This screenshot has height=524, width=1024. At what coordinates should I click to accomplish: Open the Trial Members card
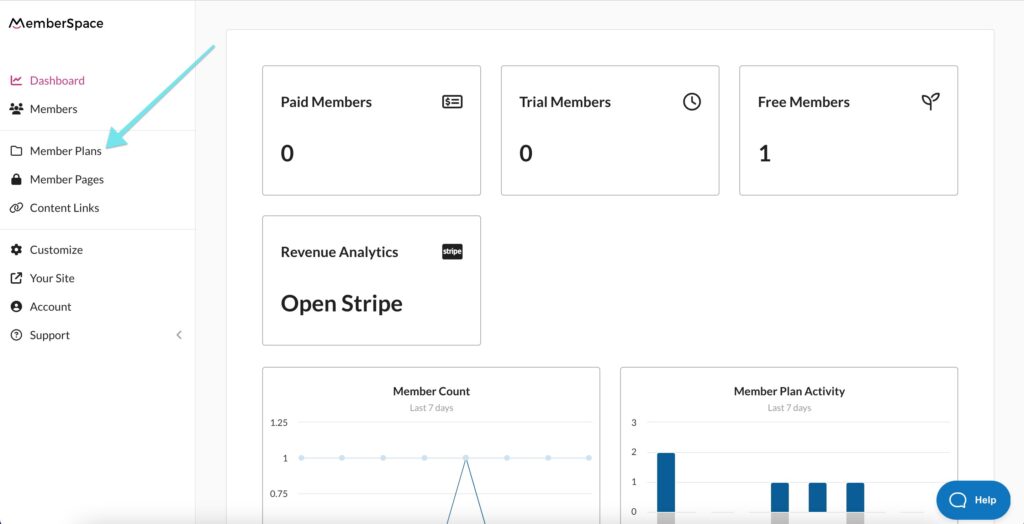click(610, 130)
